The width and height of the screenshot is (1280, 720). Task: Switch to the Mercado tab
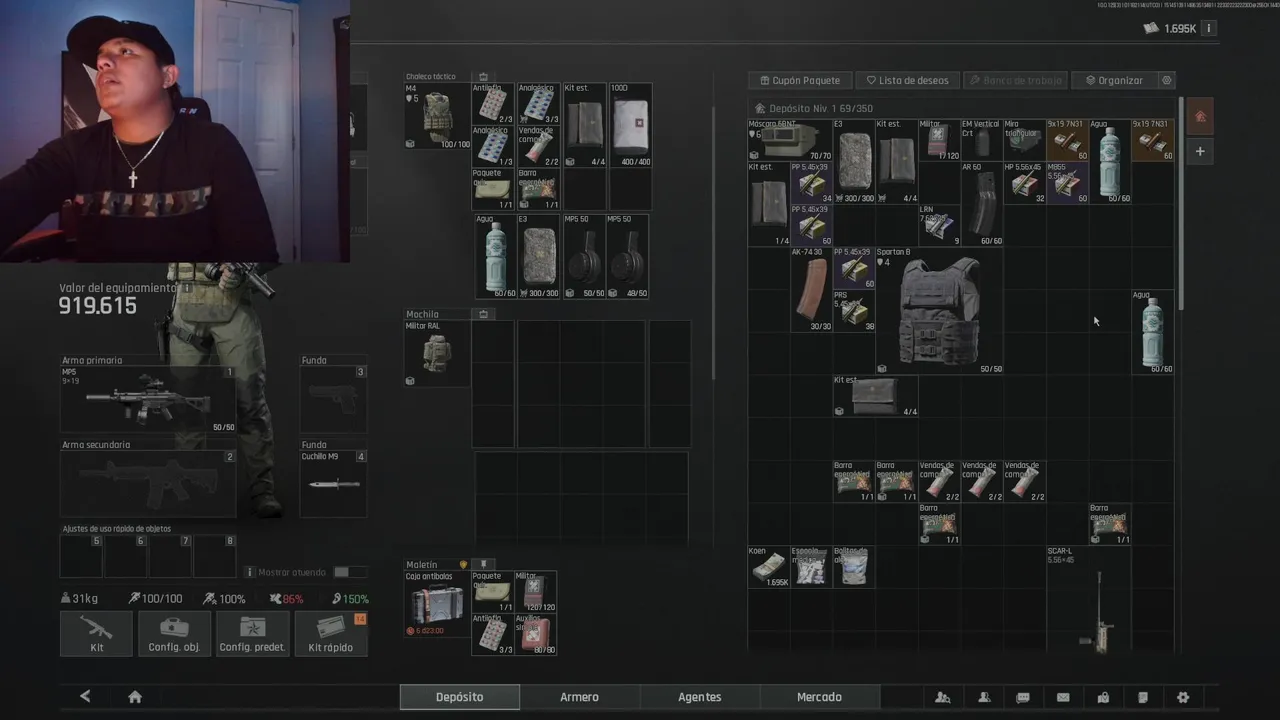[820, 697]
